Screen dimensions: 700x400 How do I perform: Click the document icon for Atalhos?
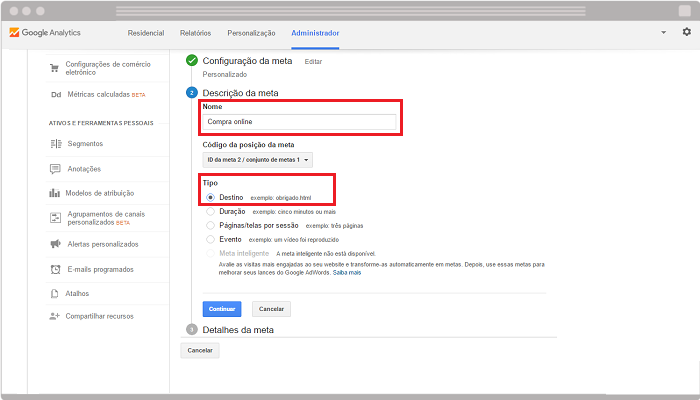(x=54, y=293)
